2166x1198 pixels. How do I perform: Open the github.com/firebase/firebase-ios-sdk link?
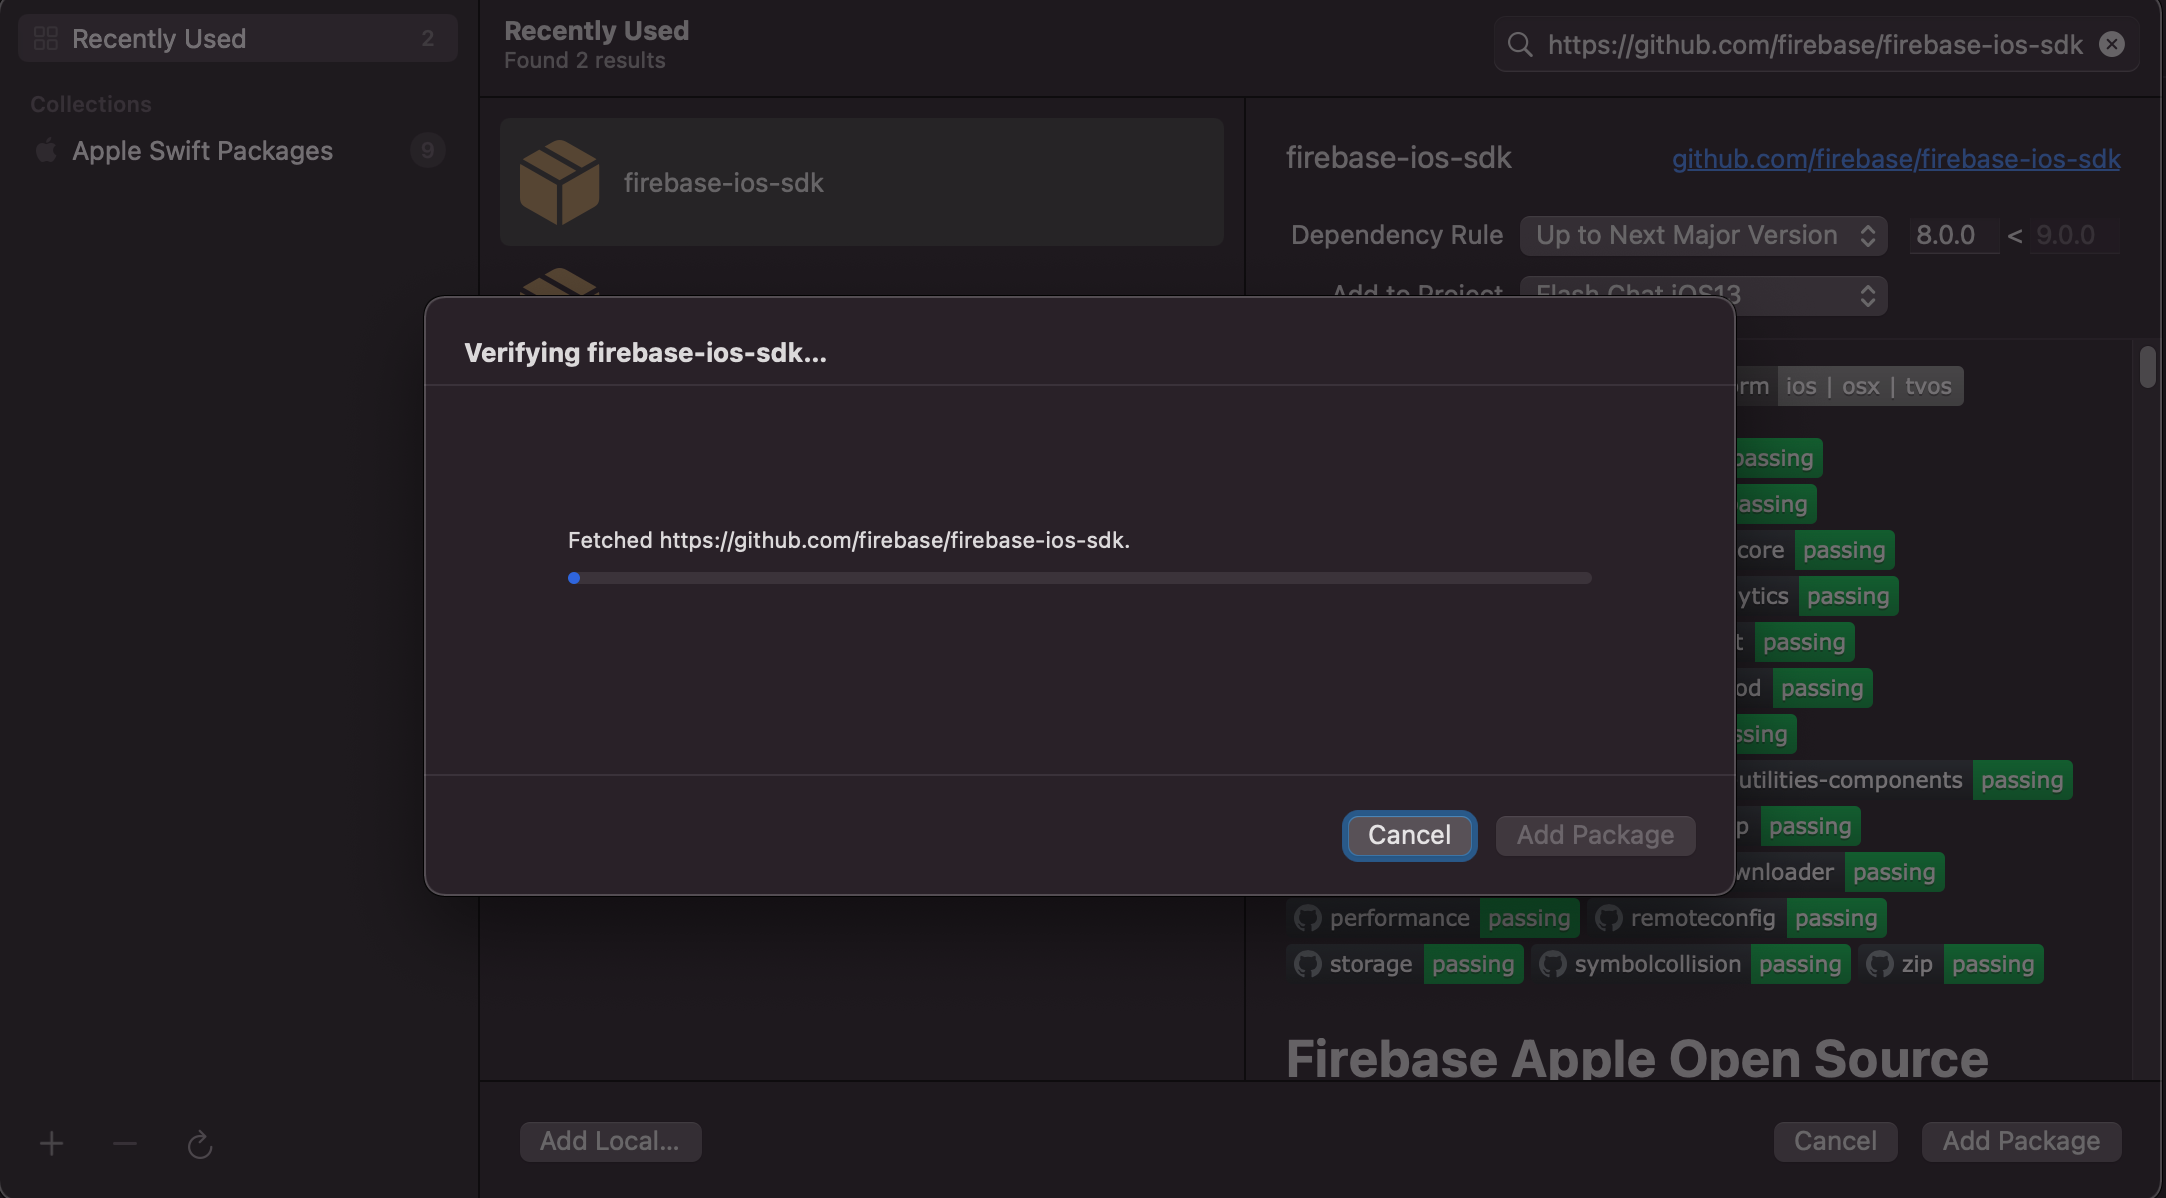coord(1895,159)
